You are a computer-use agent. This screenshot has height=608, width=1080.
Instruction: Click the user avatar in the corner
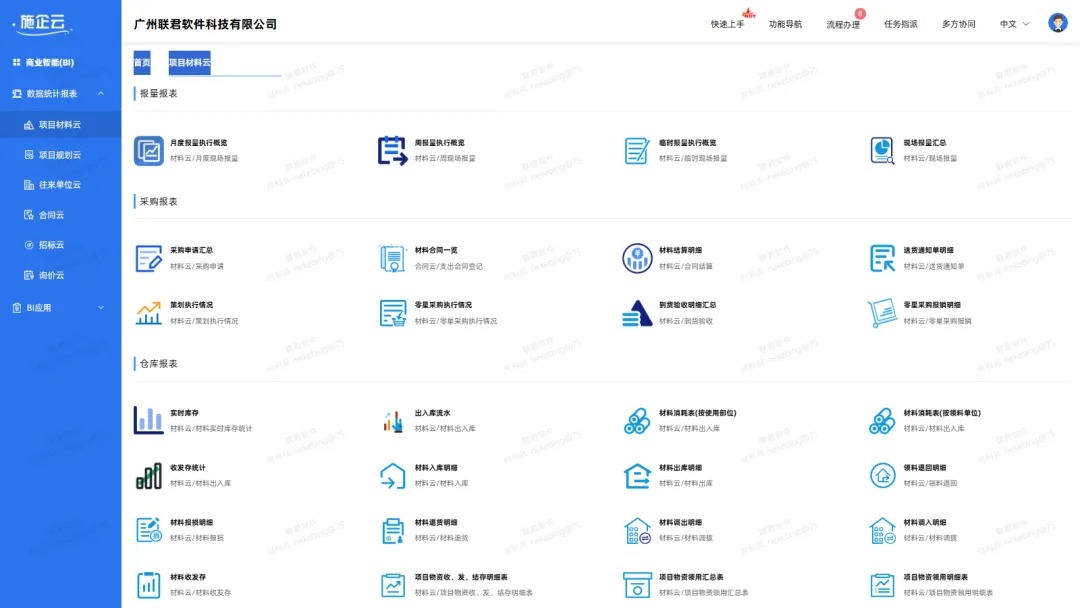pos(1057,22)
